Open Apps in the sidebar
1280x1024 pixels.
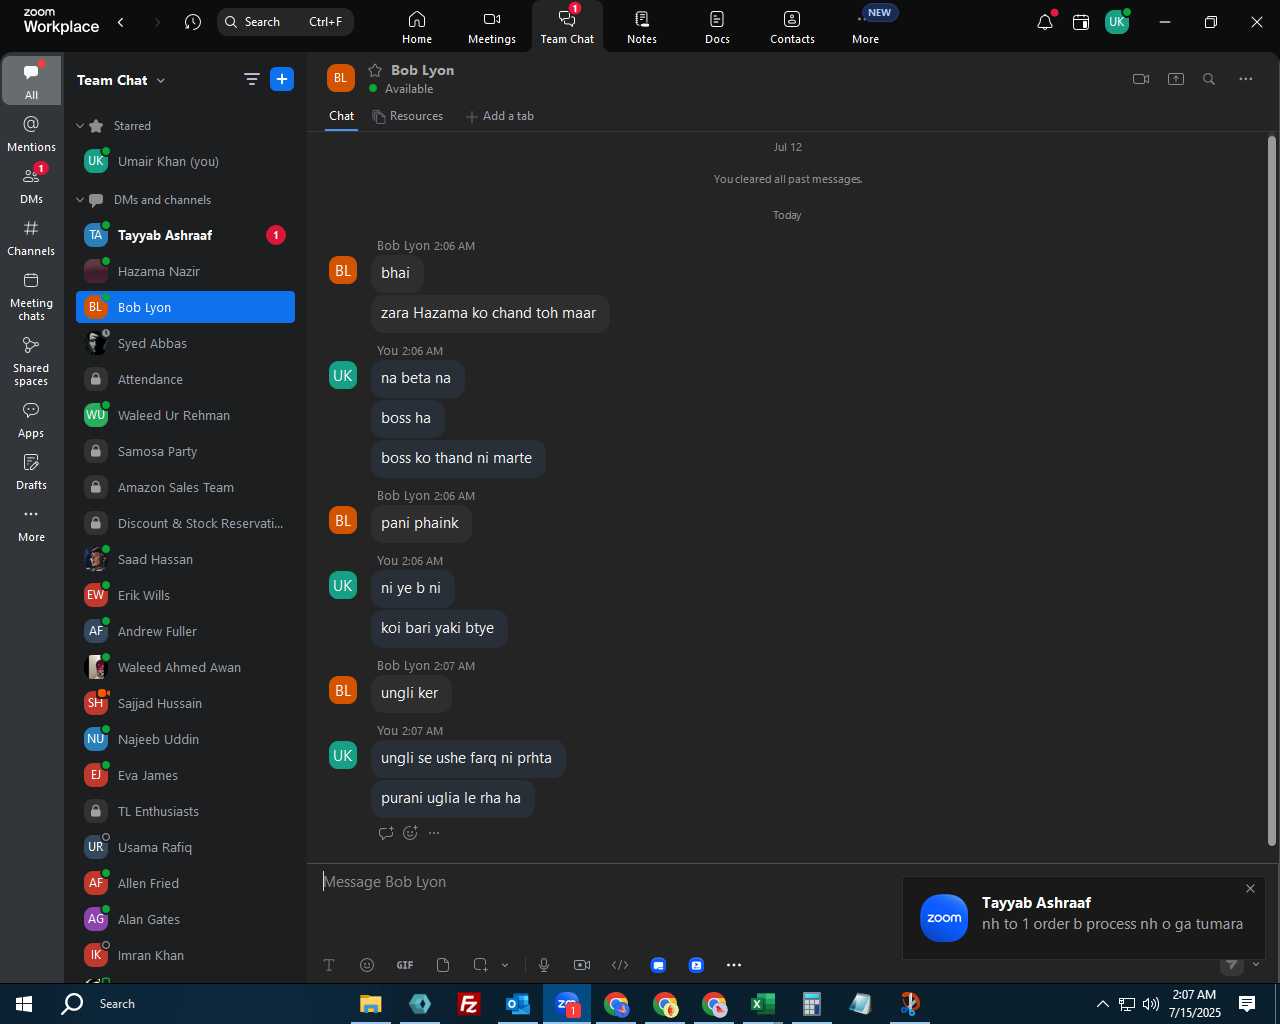(31, 420)
